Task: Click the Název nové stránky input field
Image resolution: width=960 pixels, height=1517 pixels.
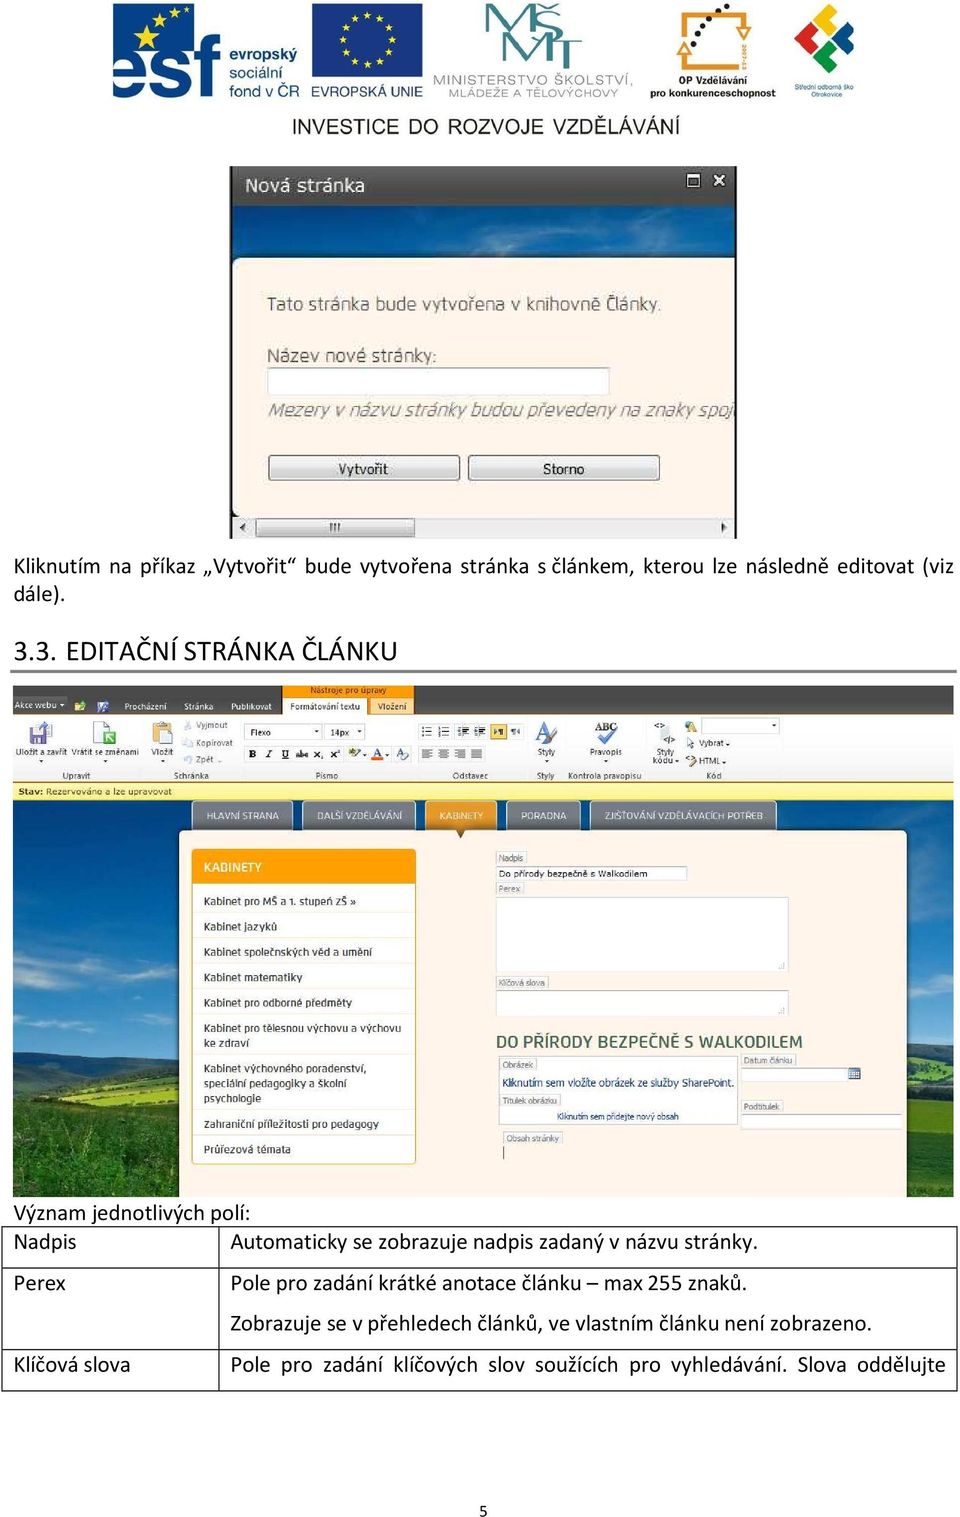Action: pyautogui.click(x=438, y=381)
